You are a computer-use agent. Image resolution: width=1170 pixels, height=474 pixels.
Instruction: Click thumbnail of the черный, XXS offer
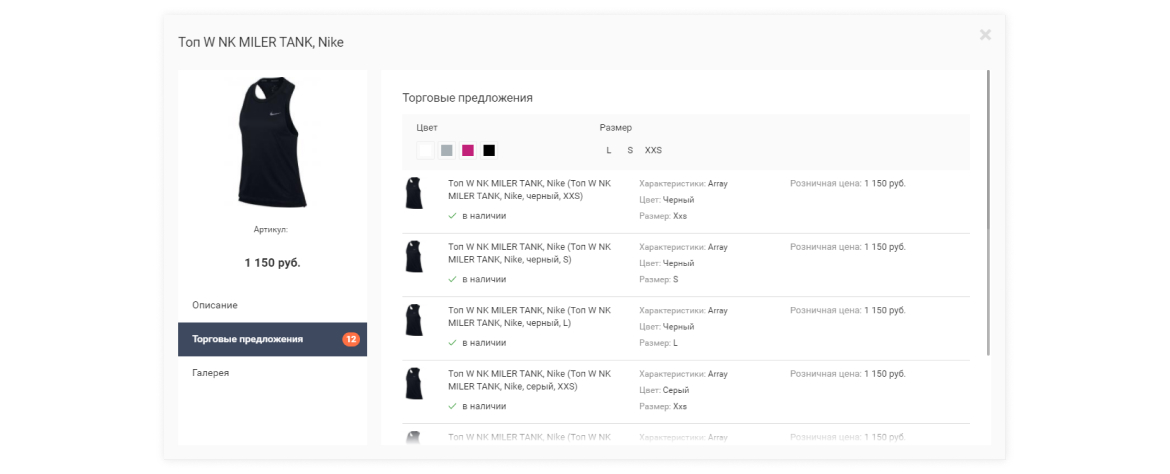[x=414, y=193]
